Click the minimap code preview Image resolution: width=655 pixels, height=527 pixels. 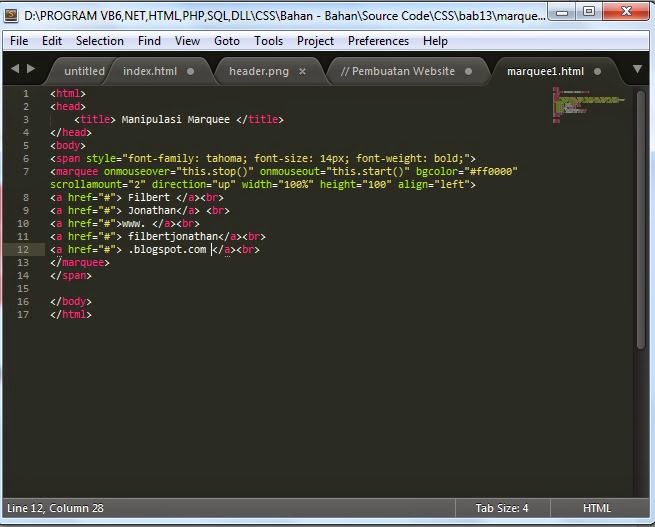point(587,105)
